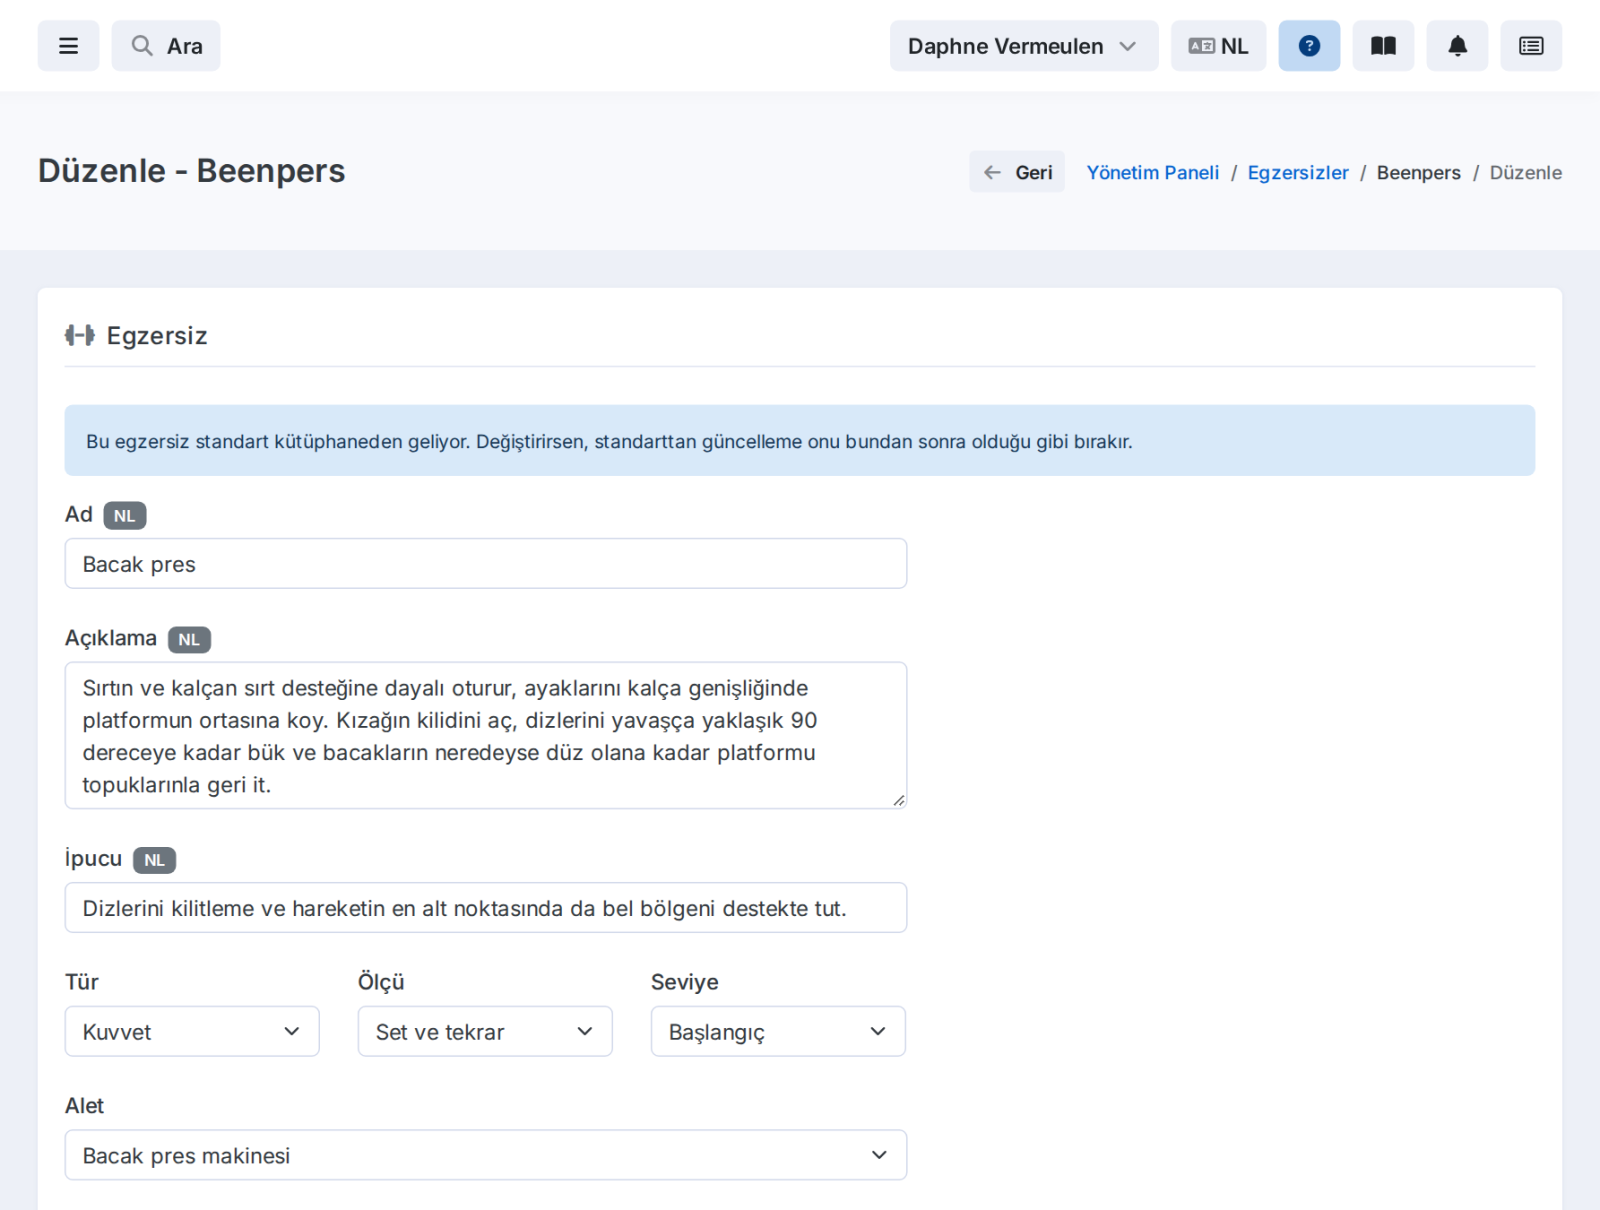This screenshot has height=1210, width=1600.
Task: Click the Açıklama textarea resize handle
Action: [899, 800]
